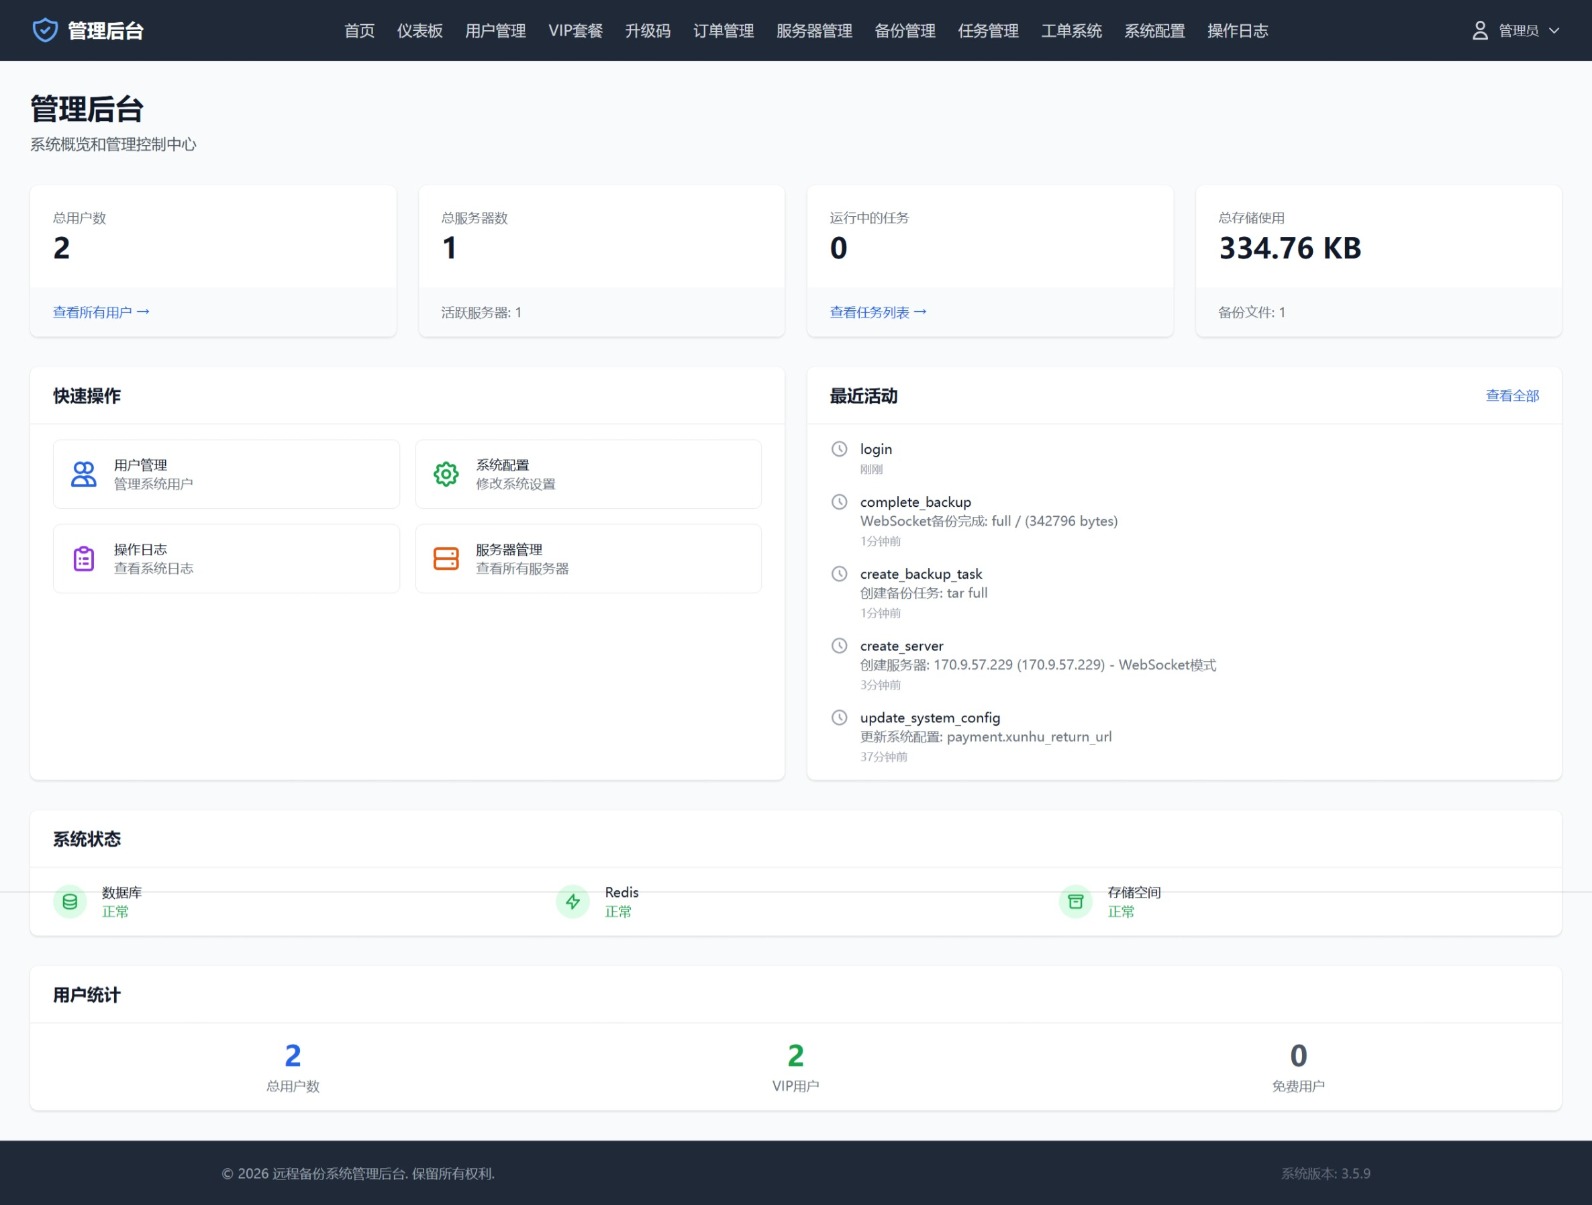Click the clock icon beside login activity

840,450
